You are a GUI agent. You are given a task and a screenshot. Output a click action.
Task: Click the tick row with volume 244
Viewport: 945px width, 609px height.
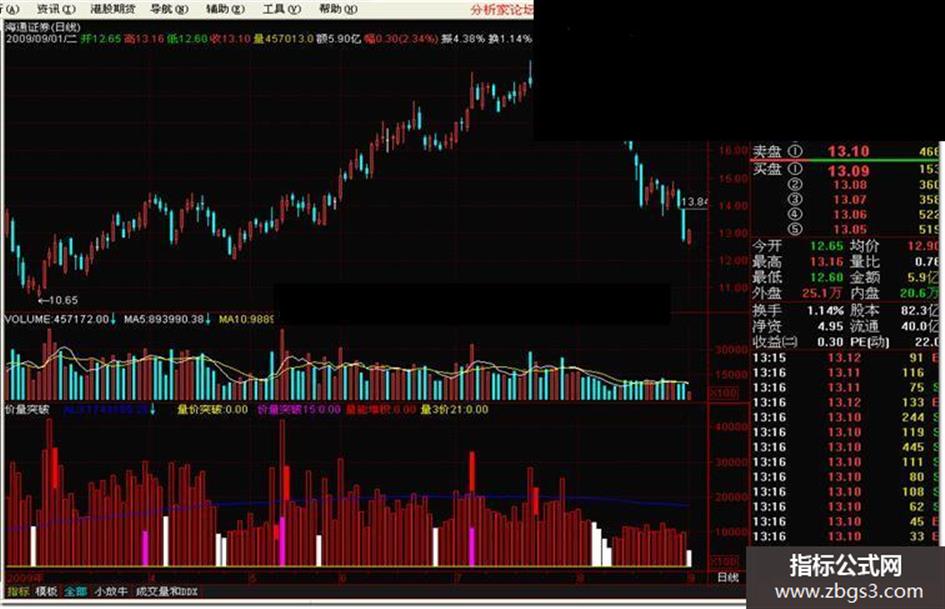pyautogui.click(x=847, y=417)
